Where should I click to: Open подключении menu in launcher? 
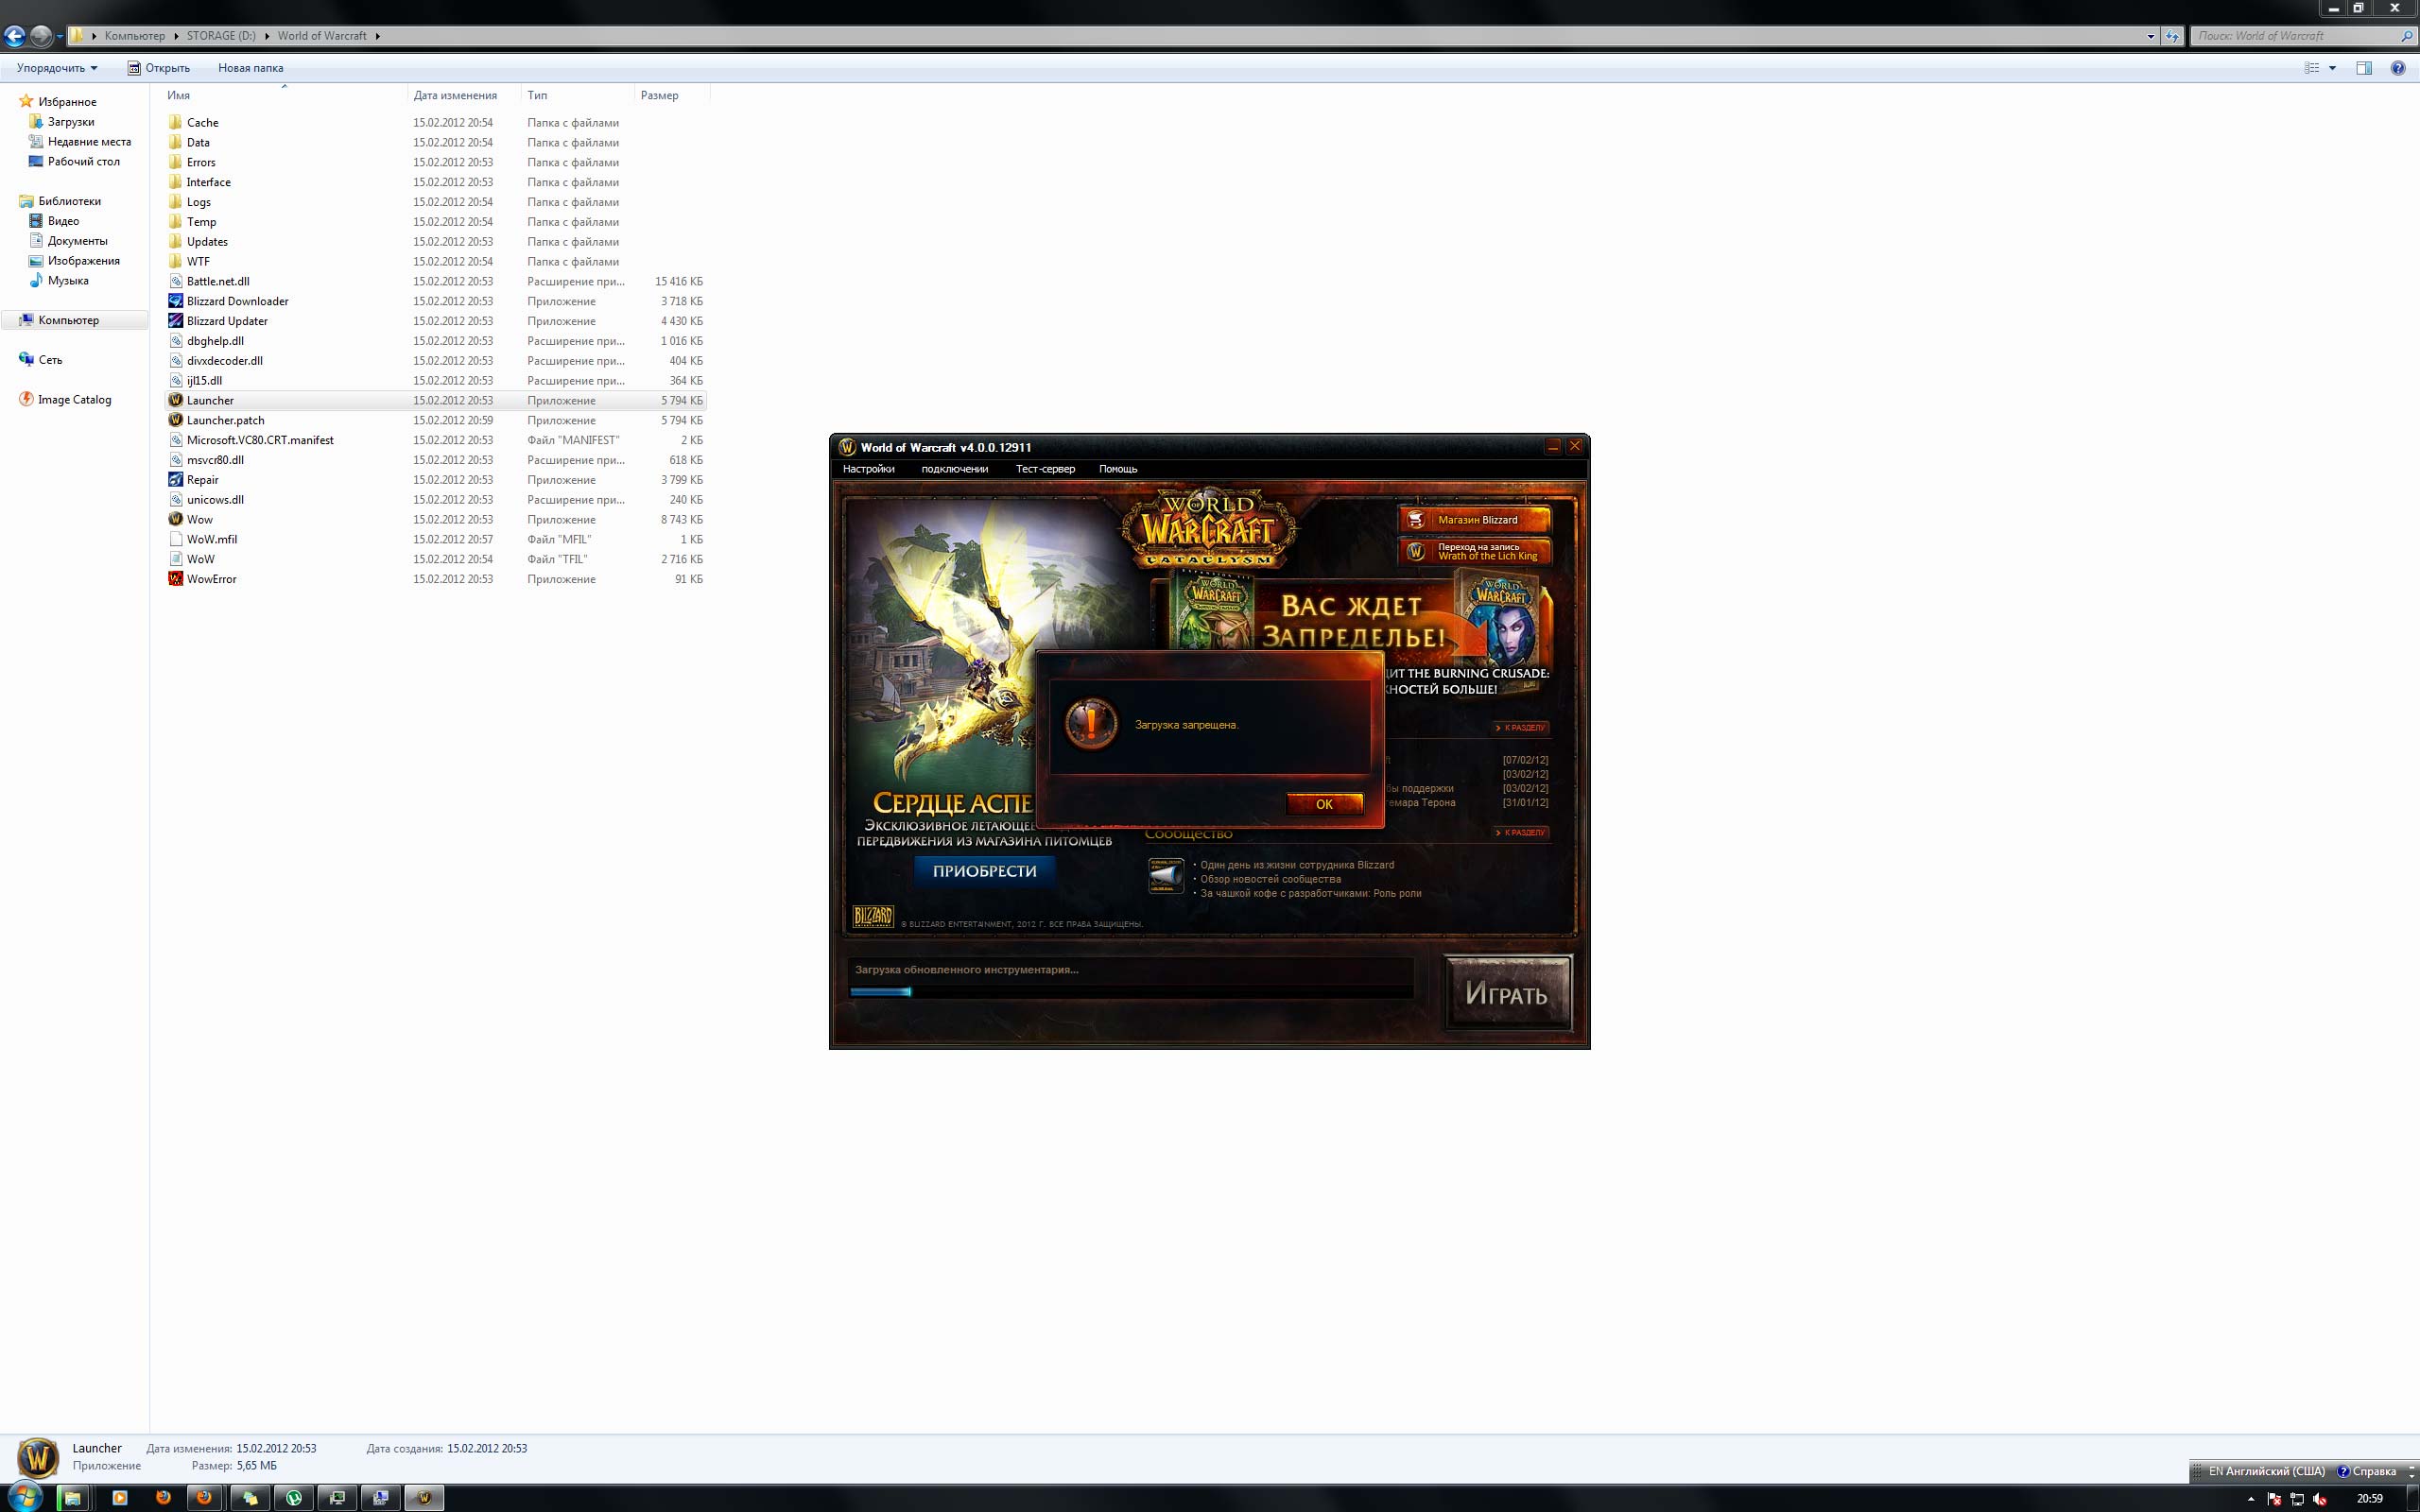pos(954,469)
